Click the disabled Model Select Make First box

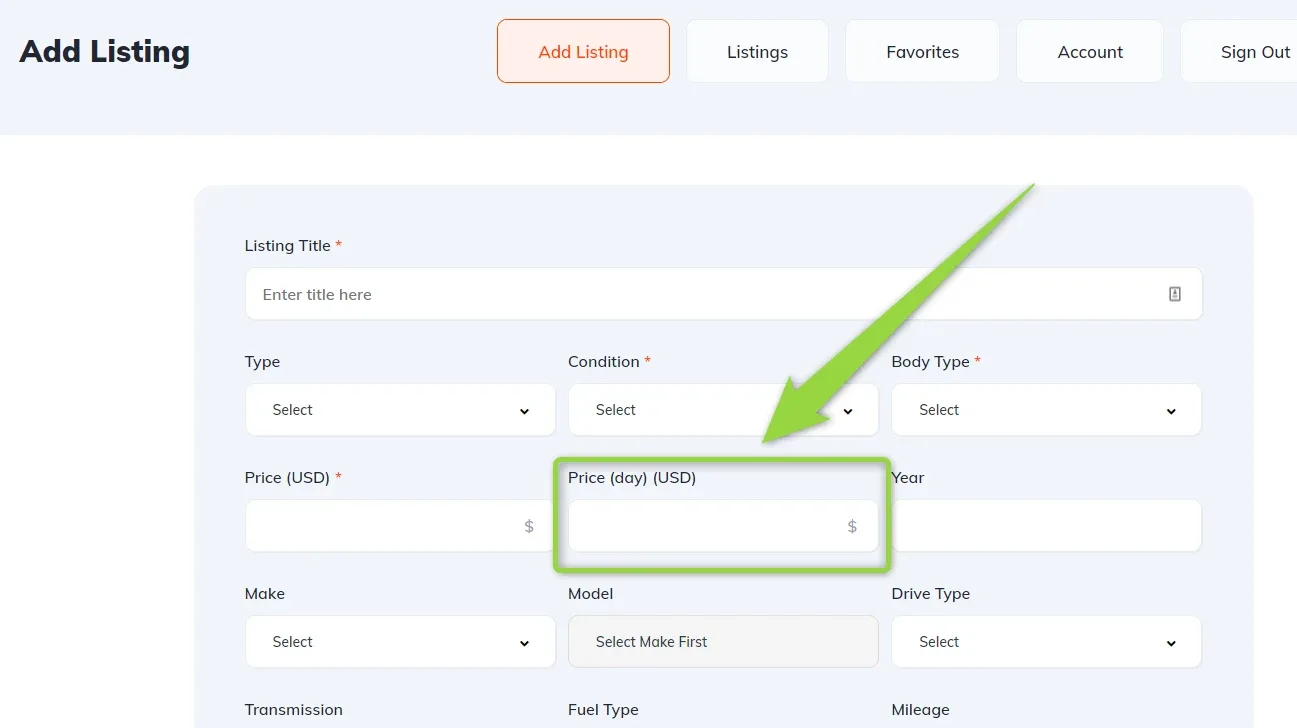pyautogui.click(x=723, y=642)
